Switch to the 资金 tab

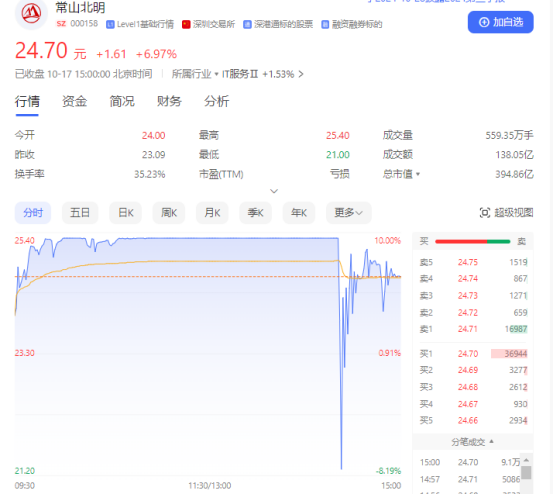coord(75,101)
